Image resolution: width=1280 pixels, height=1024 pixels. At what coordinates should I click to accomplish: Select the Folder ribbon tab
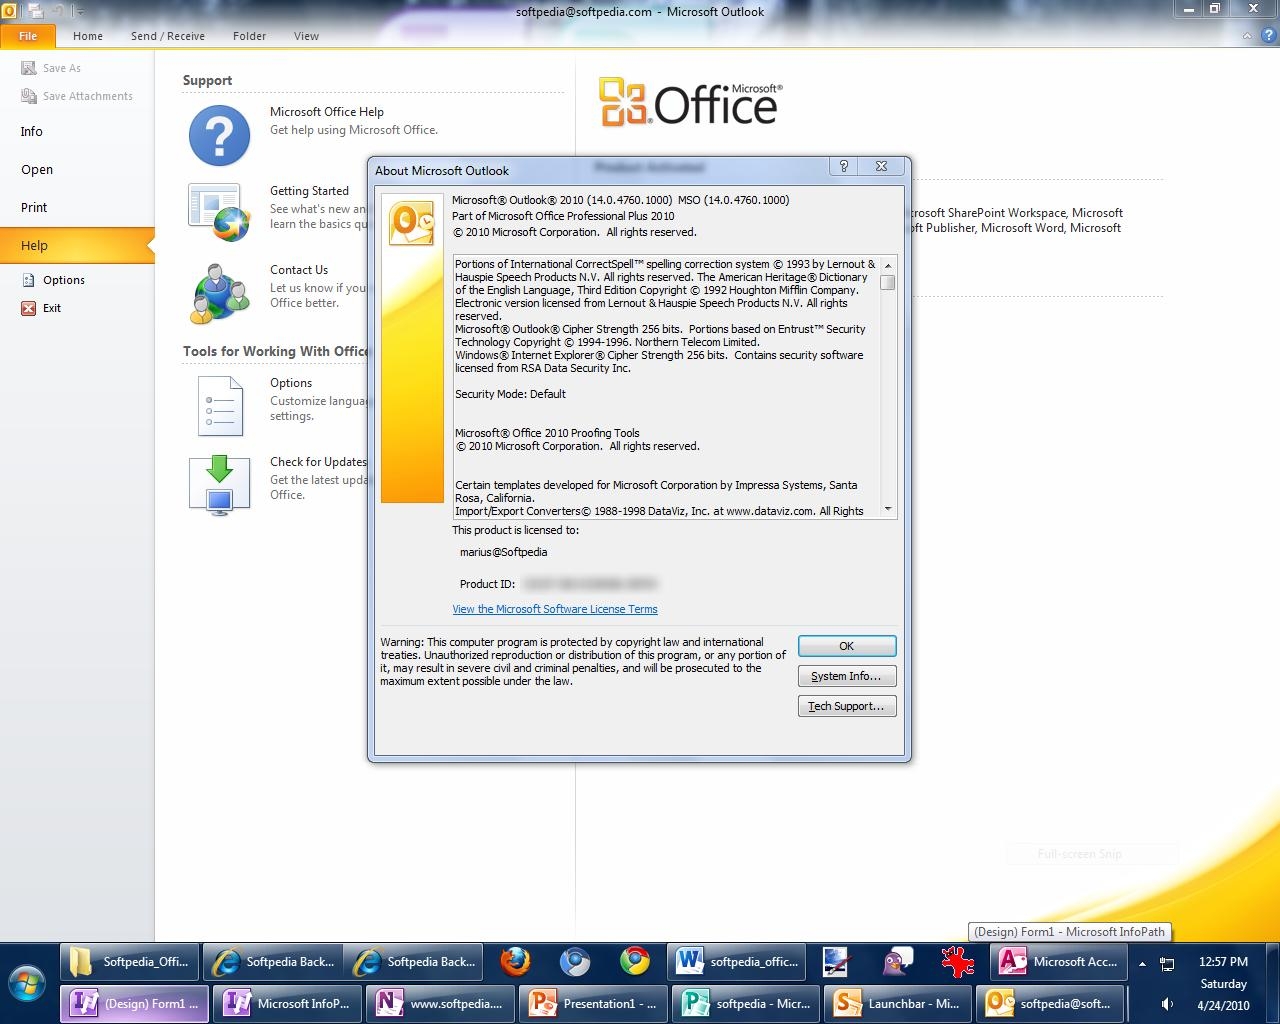(x=249, y=36)
